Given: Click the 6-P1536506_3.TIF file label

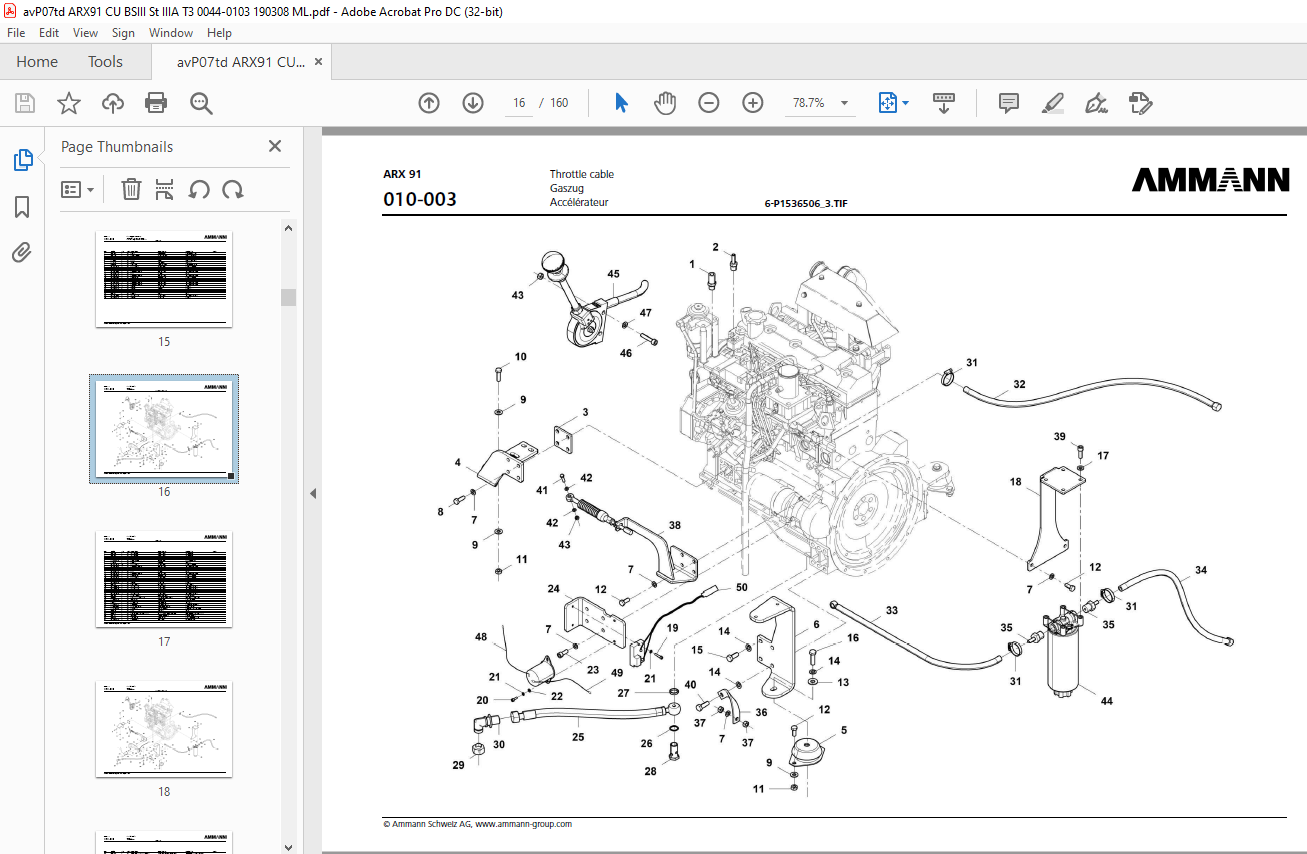Looking at the screenshot, I should coord(806,203).
